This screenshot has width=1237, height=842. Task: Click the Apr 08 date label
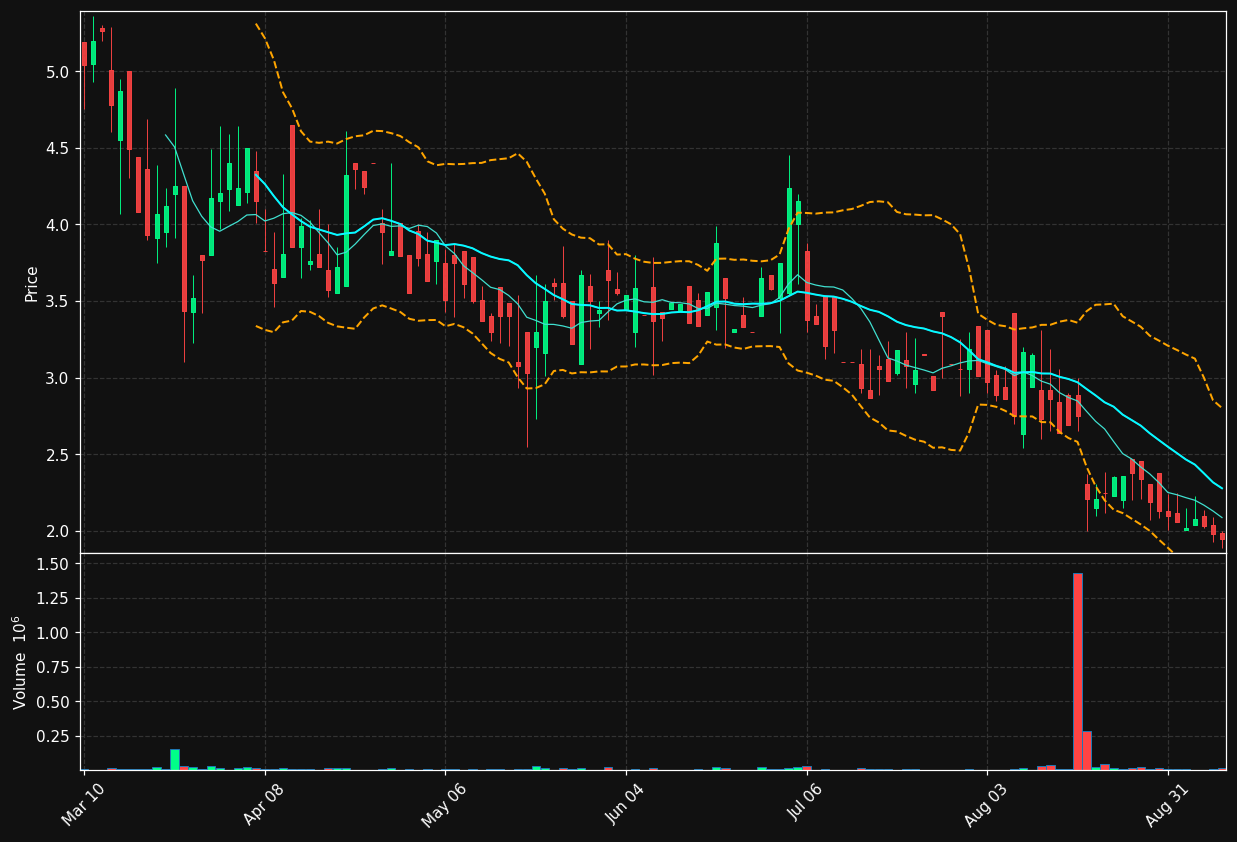pos(265,805)
